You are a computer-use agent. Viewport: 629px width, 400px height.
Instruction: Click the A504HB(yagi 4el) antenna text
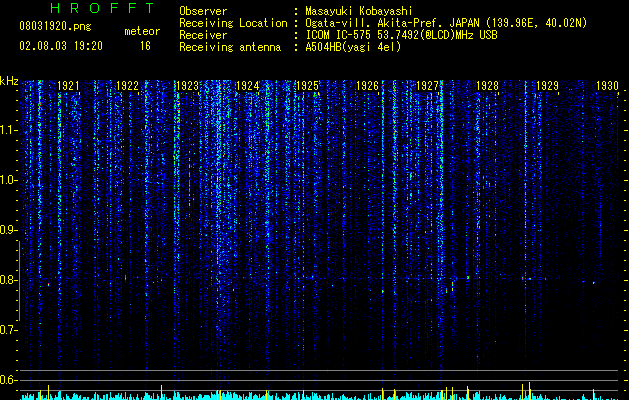(x=353, y=47)
